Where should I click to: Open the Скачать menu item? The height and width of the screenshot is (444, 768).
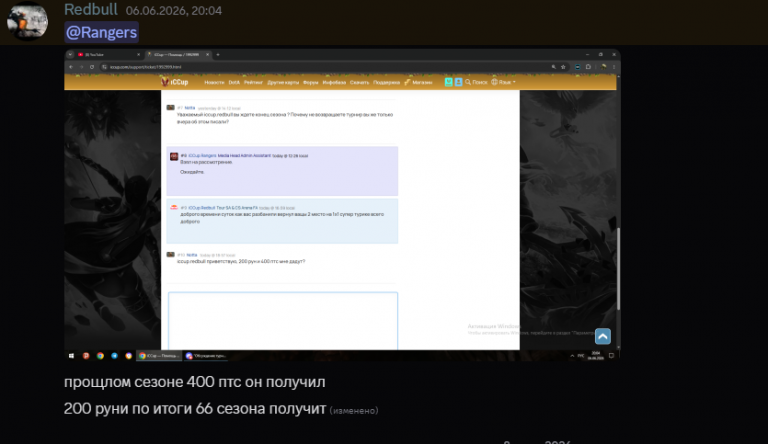[x=360, y=82]
